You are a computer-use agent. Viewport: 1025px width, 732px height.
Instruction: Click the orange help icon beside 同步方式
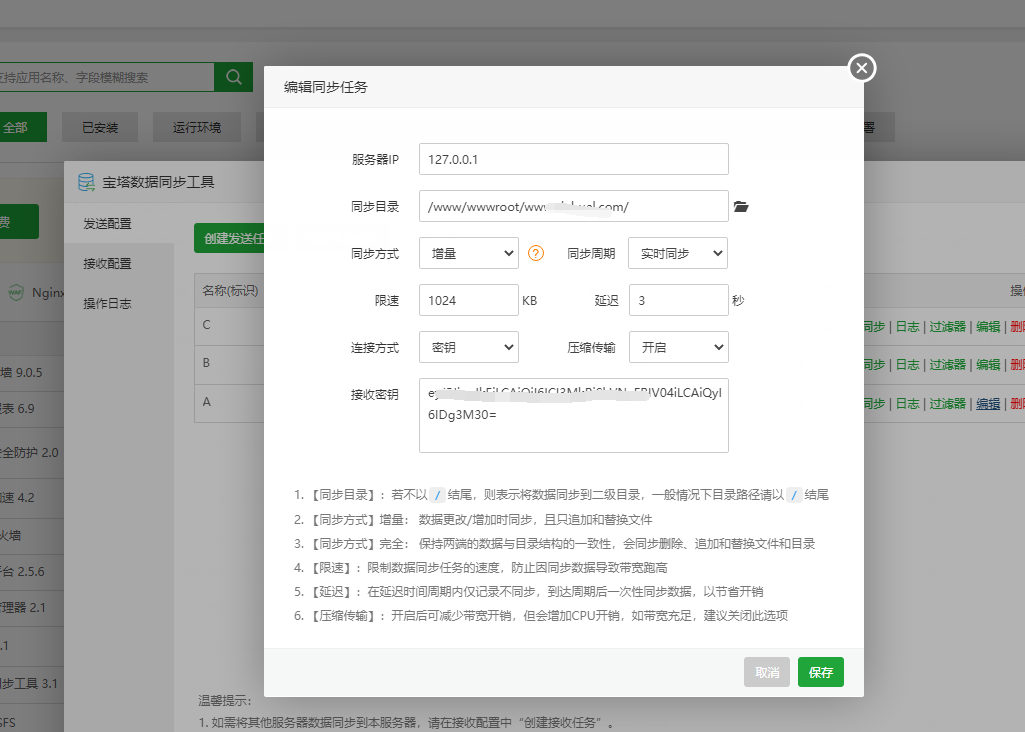tap(535, 253)
